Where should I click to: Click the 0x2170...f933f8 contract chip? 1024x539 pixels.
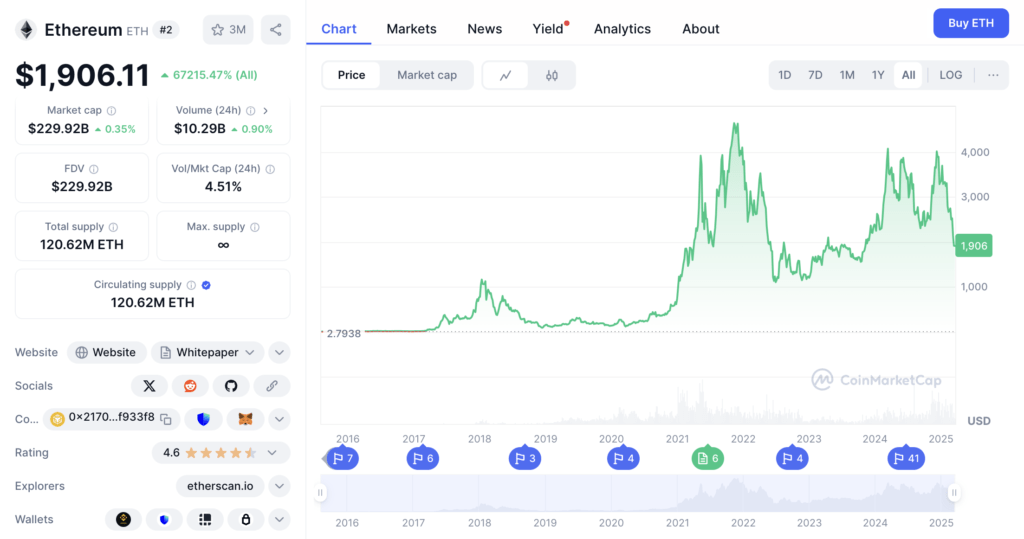[112, 419]
